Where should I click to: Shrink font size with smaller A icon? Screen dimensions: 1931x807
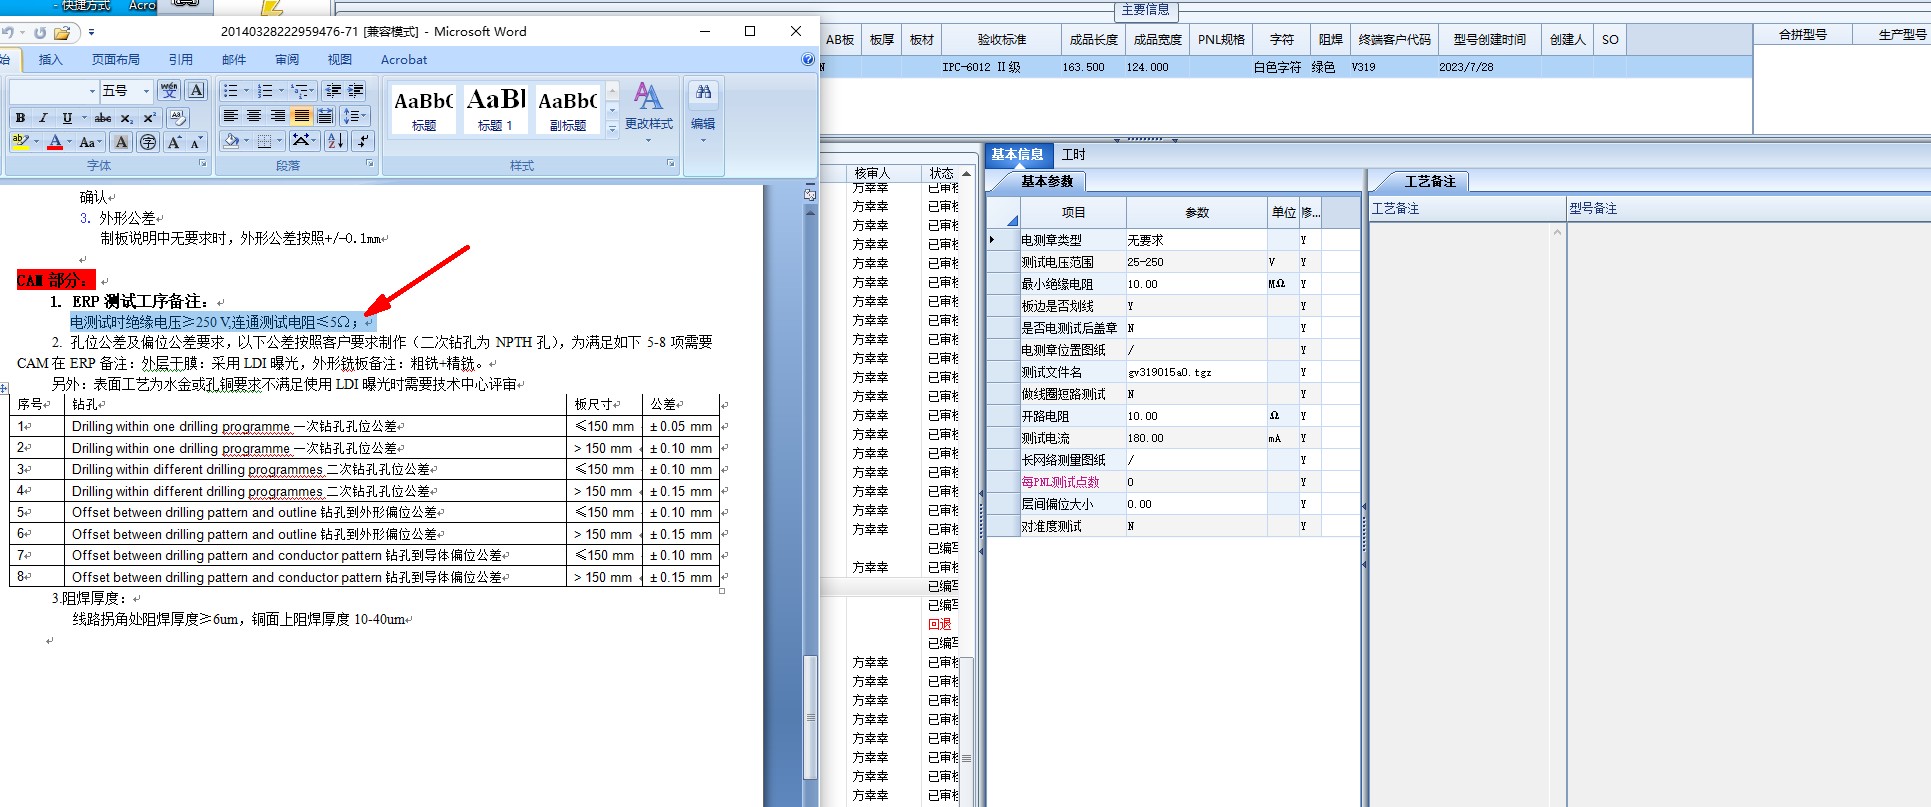click(196, 142)
